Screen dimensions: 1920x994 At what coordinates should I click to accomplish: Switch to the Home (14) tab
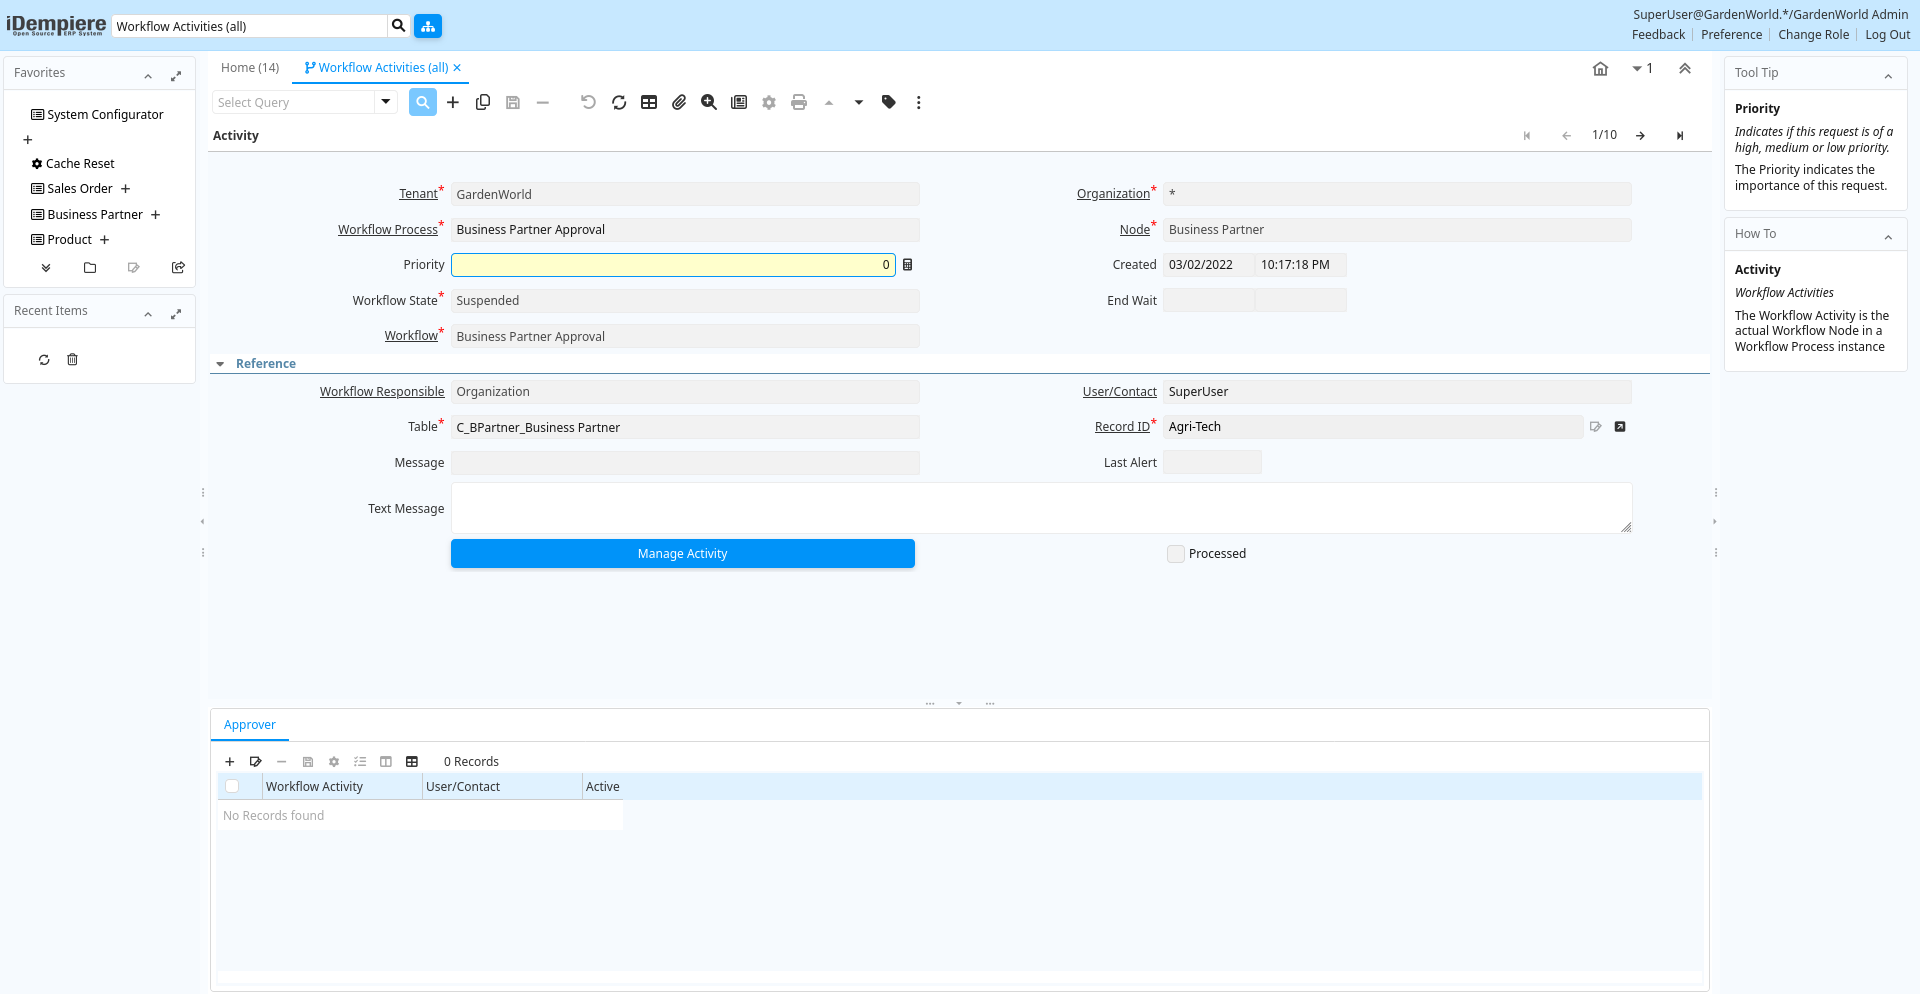click(x=250, y=68)
